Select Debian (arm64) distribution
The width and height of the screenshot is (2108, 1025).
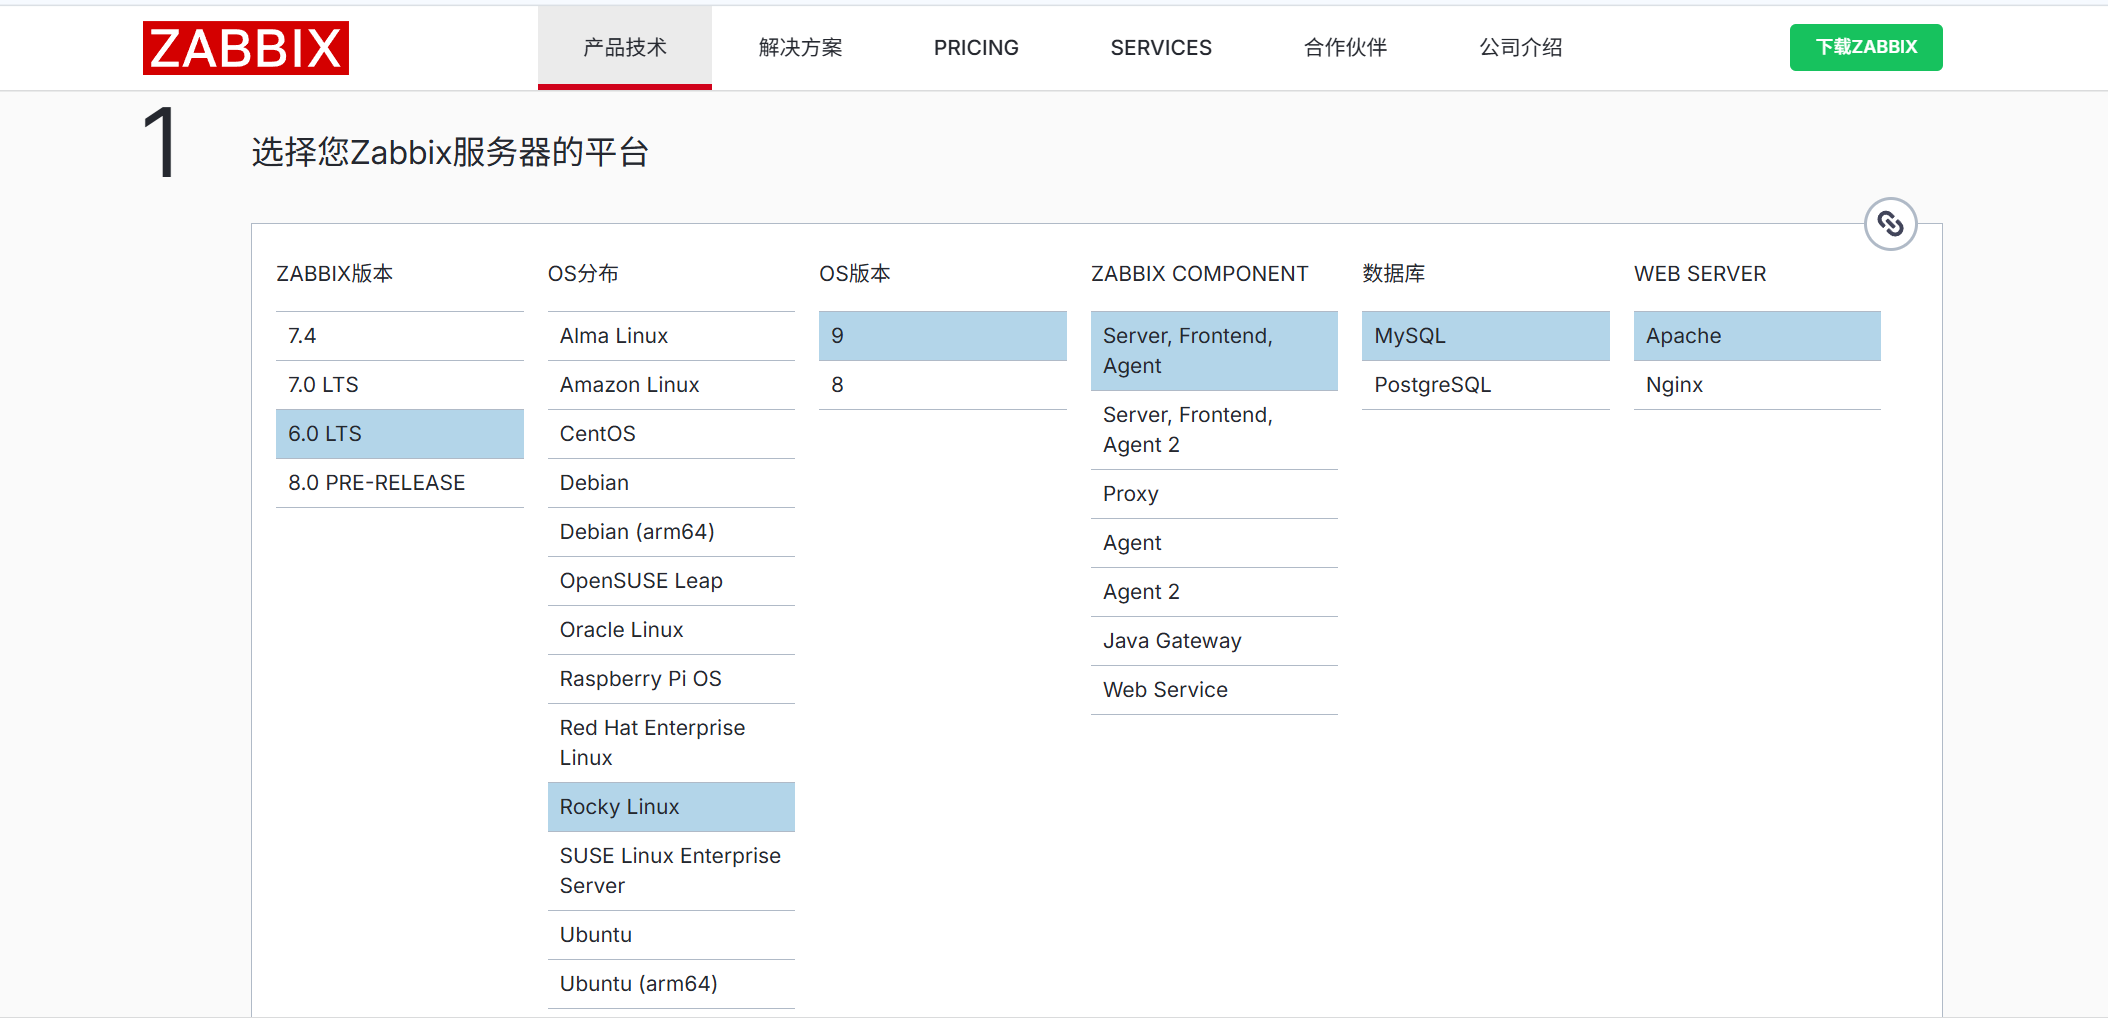671,532
